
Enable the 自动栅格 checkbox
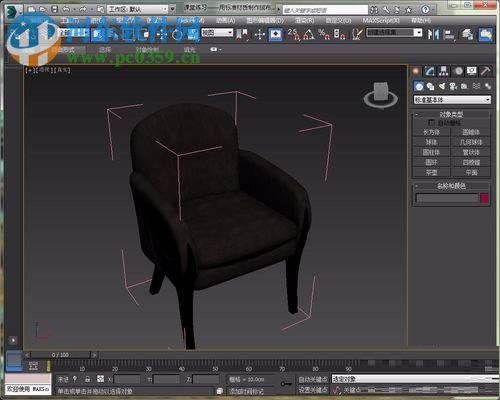[x=432, y=123]
